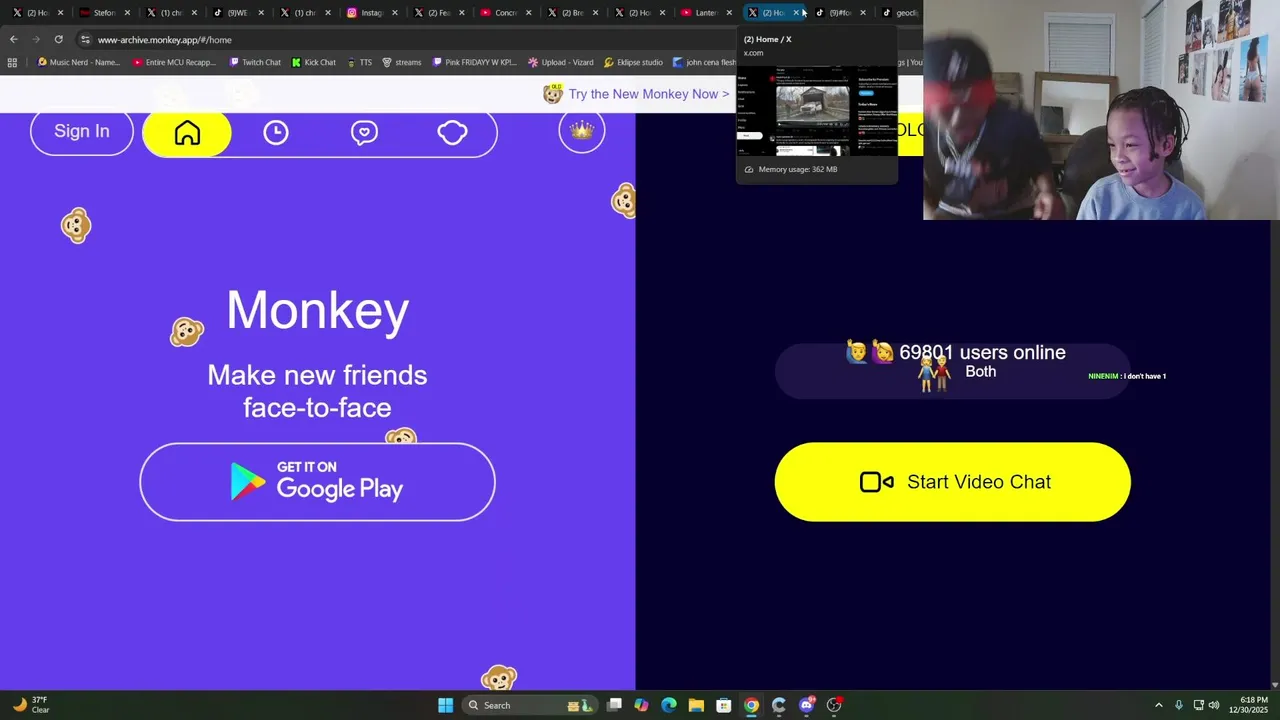Open the Windows Start menu
This screenshot has height=720, width=1280.
click(x=445, y=705)
